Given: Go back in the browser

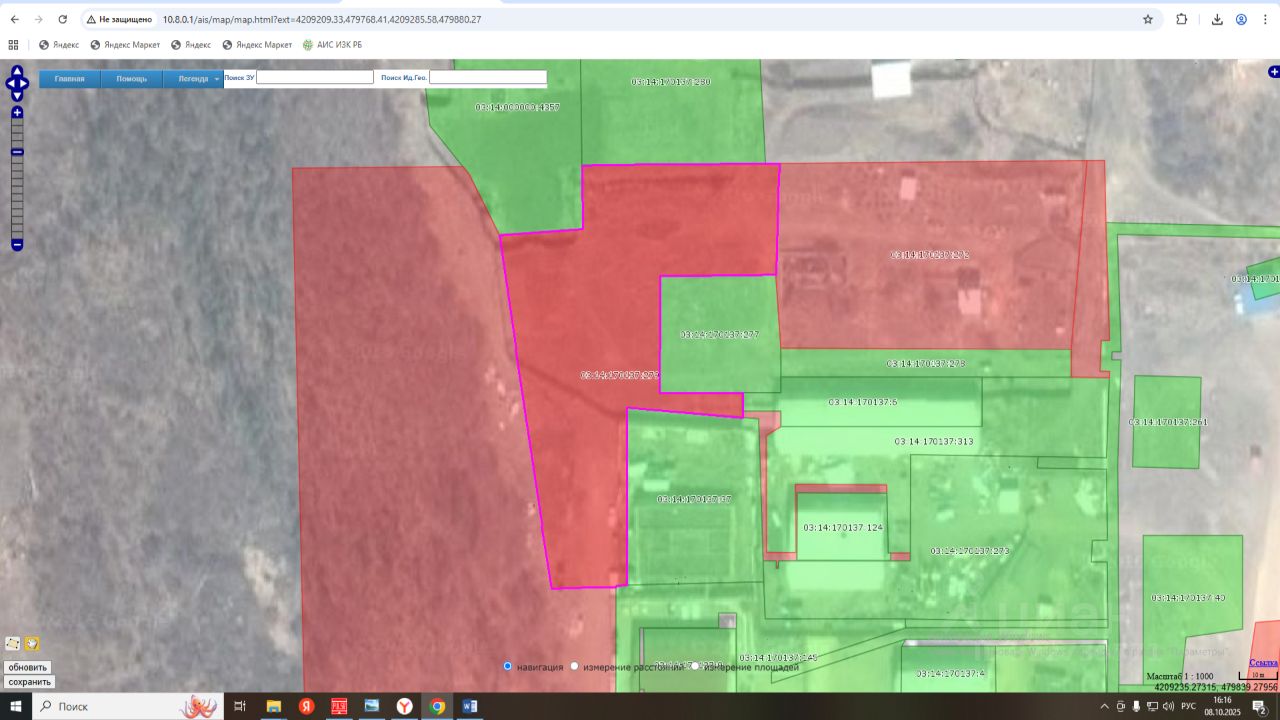Looking at the screenshot, I should [x=14, y=19].
